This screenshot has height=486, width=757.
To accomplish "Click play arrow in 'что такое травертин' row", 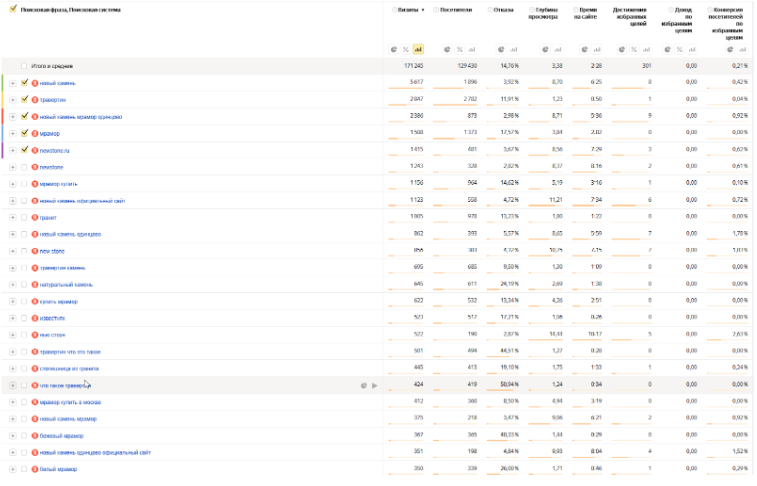I will click(x=375, y=386).
